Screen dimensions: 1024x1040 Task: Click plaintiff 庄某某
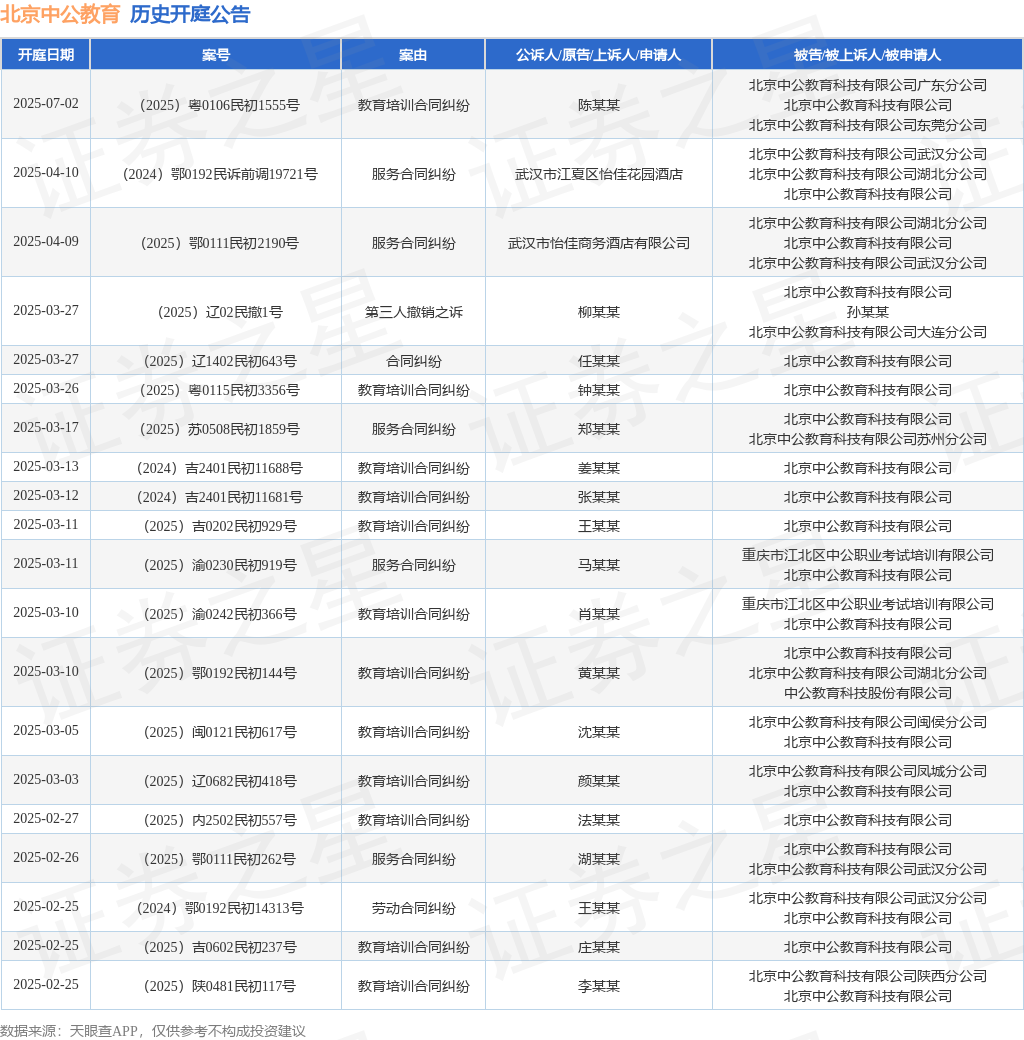(x=598, y=947)
